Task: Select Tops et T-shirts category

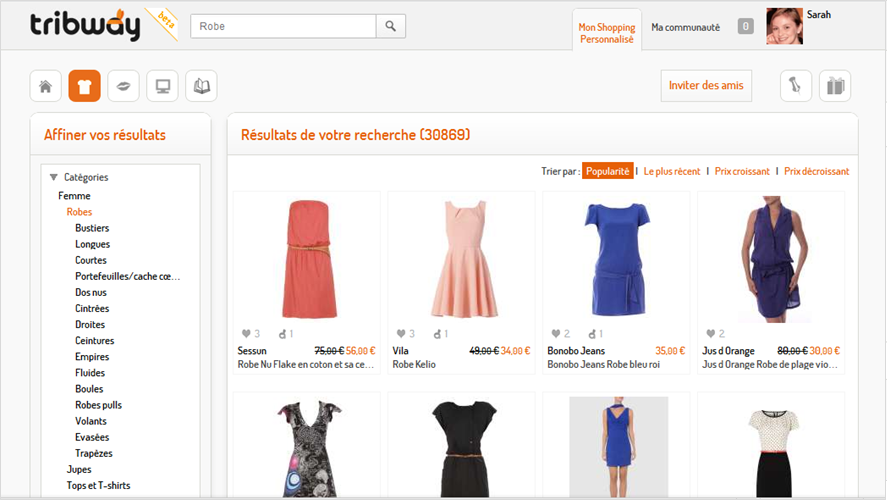Action: point(98,485)
